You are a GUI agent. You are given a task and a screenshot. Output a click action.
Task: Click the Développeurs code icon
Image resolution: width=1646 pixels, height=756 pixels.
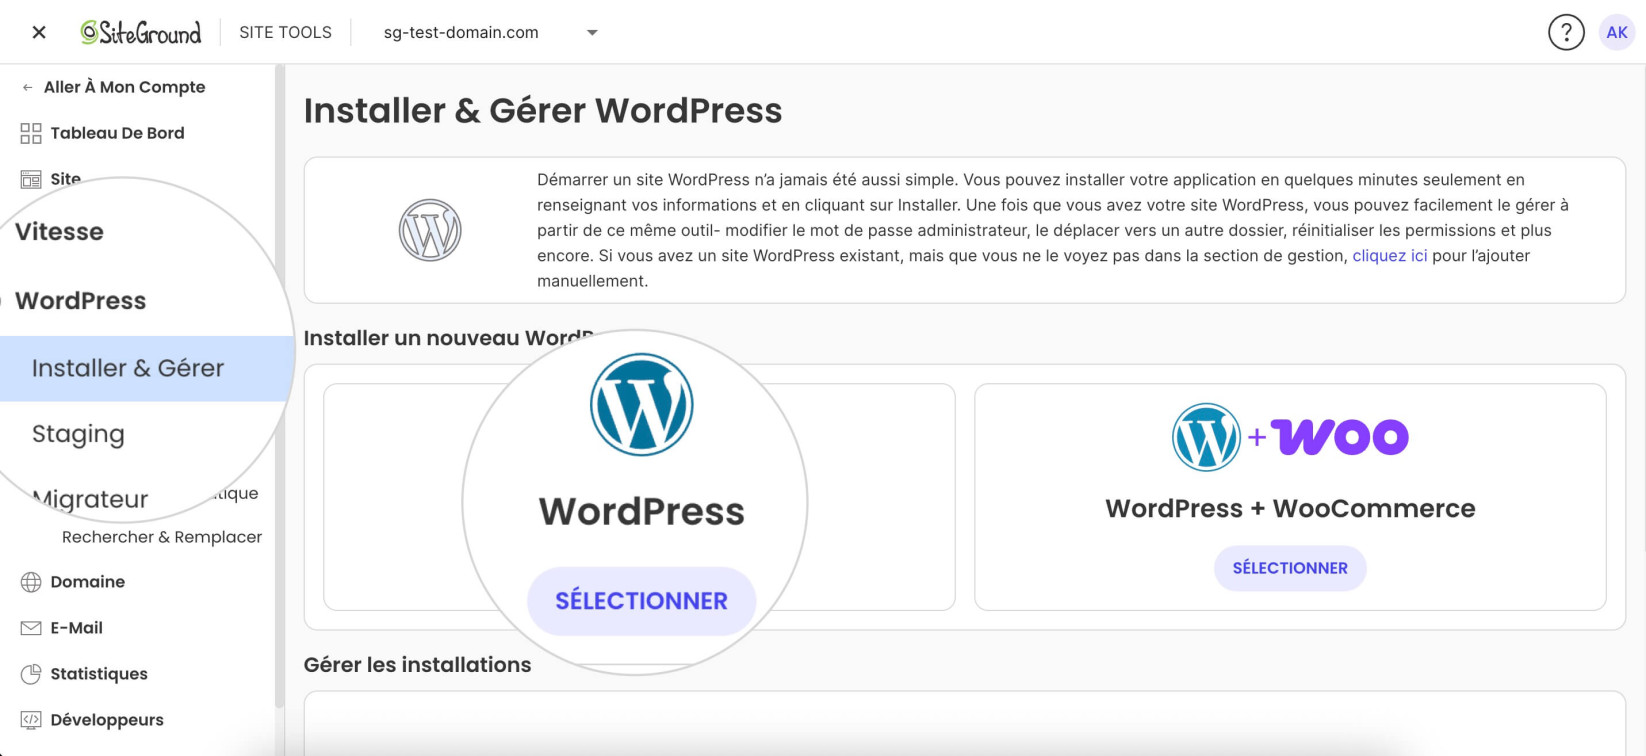pos(31,720)
